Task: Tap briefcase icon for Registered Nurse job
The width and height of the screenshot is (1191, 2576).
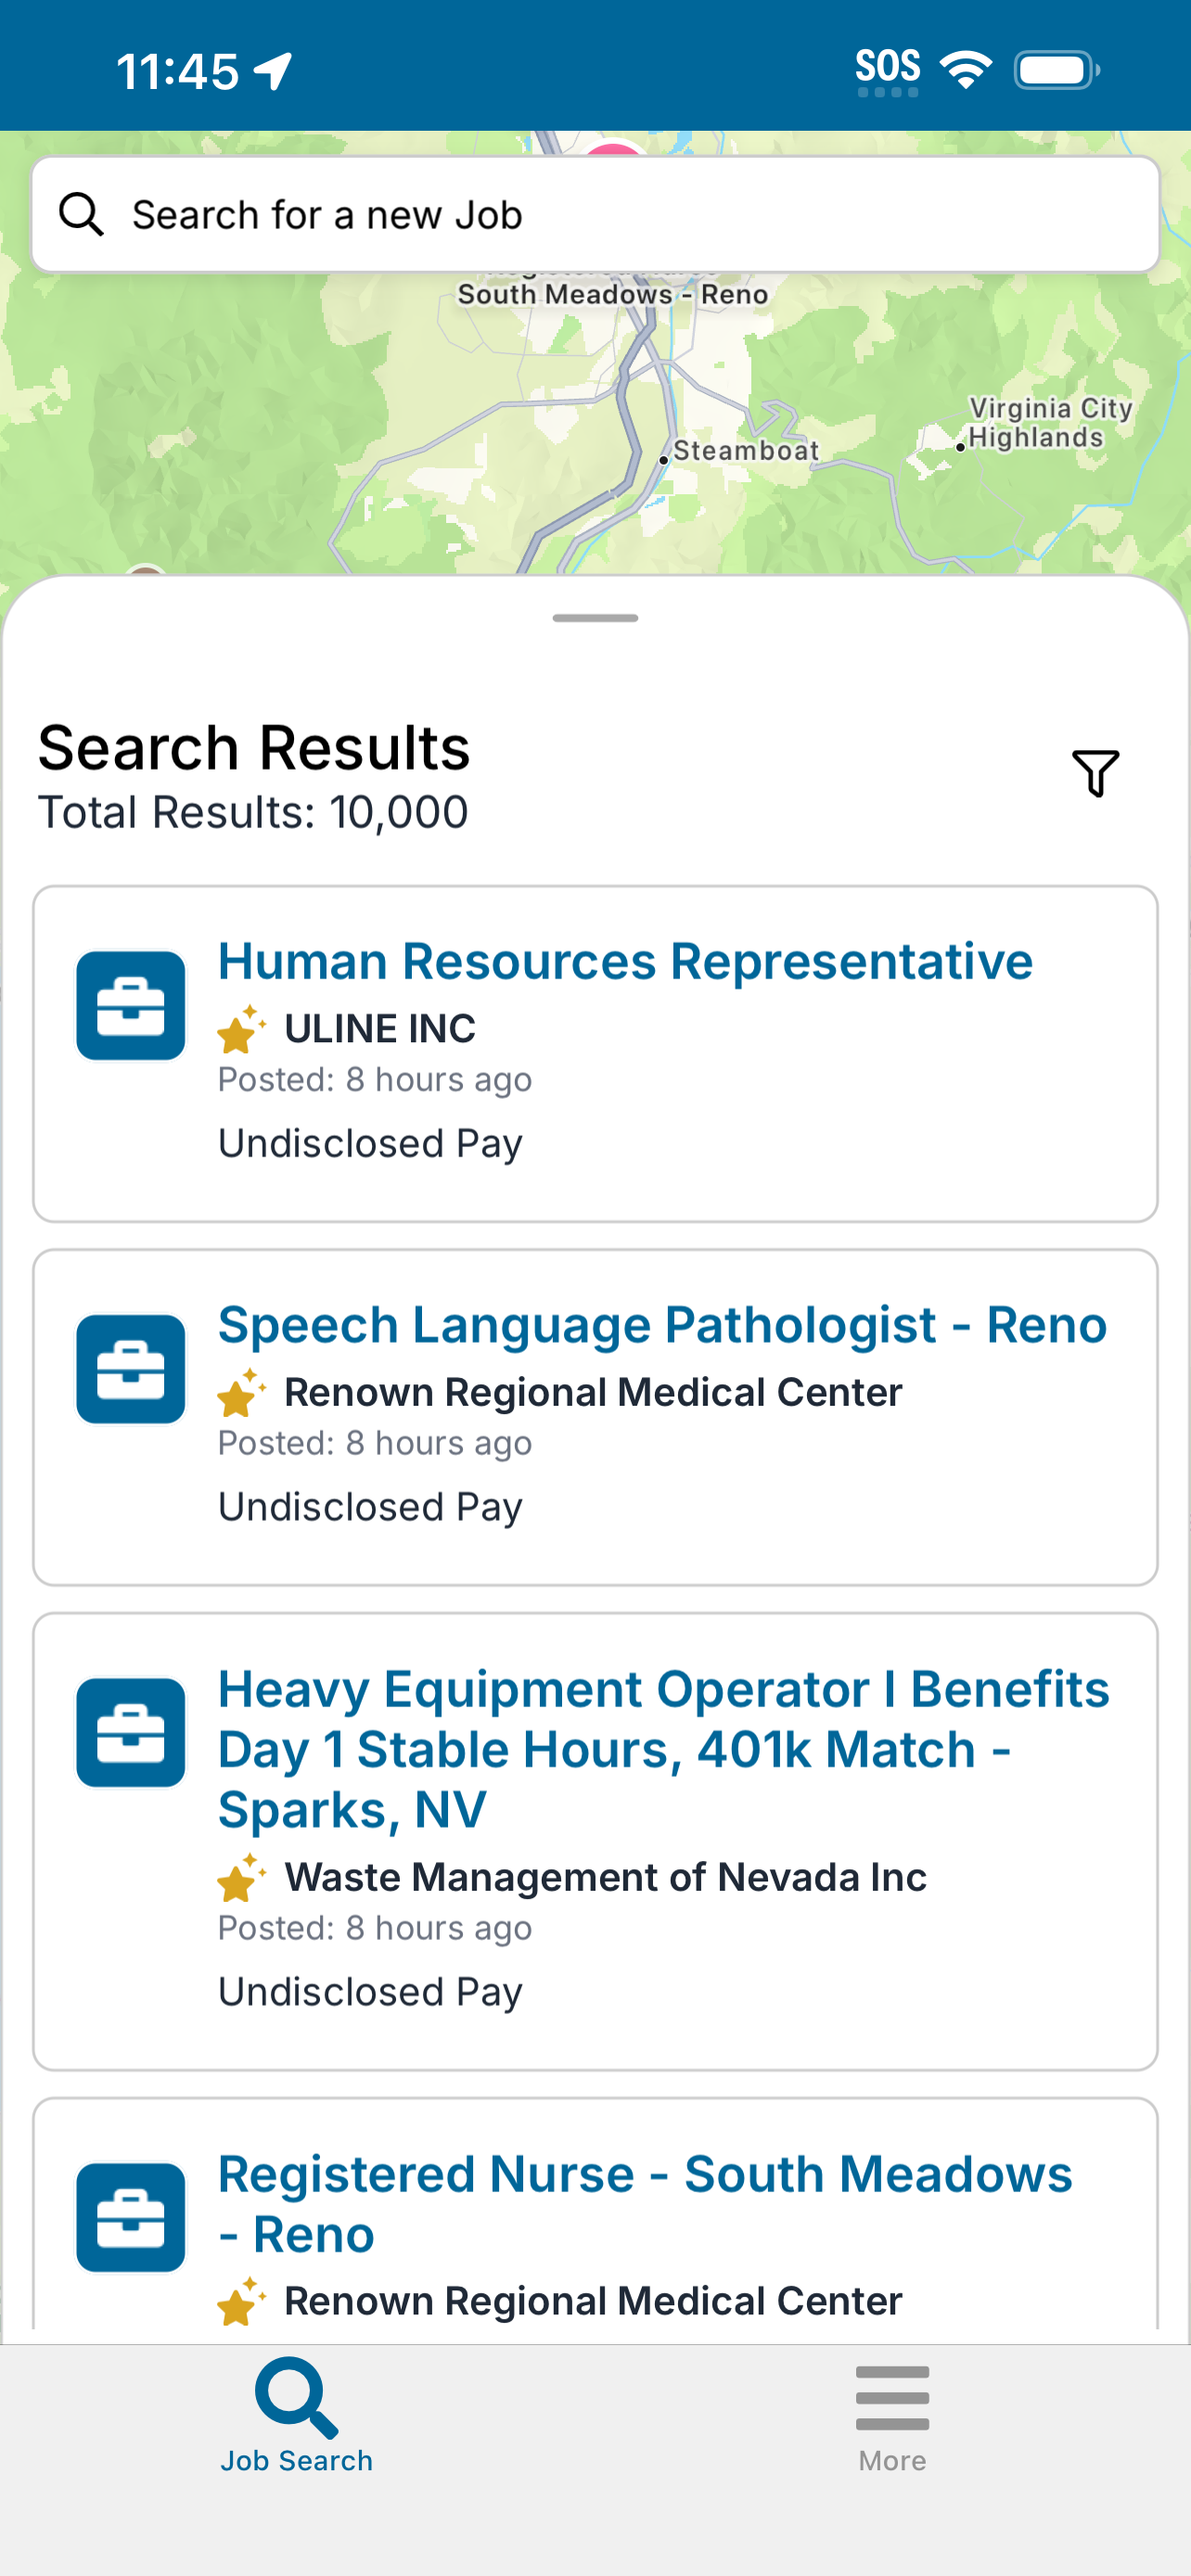Action: [131, 2217]
